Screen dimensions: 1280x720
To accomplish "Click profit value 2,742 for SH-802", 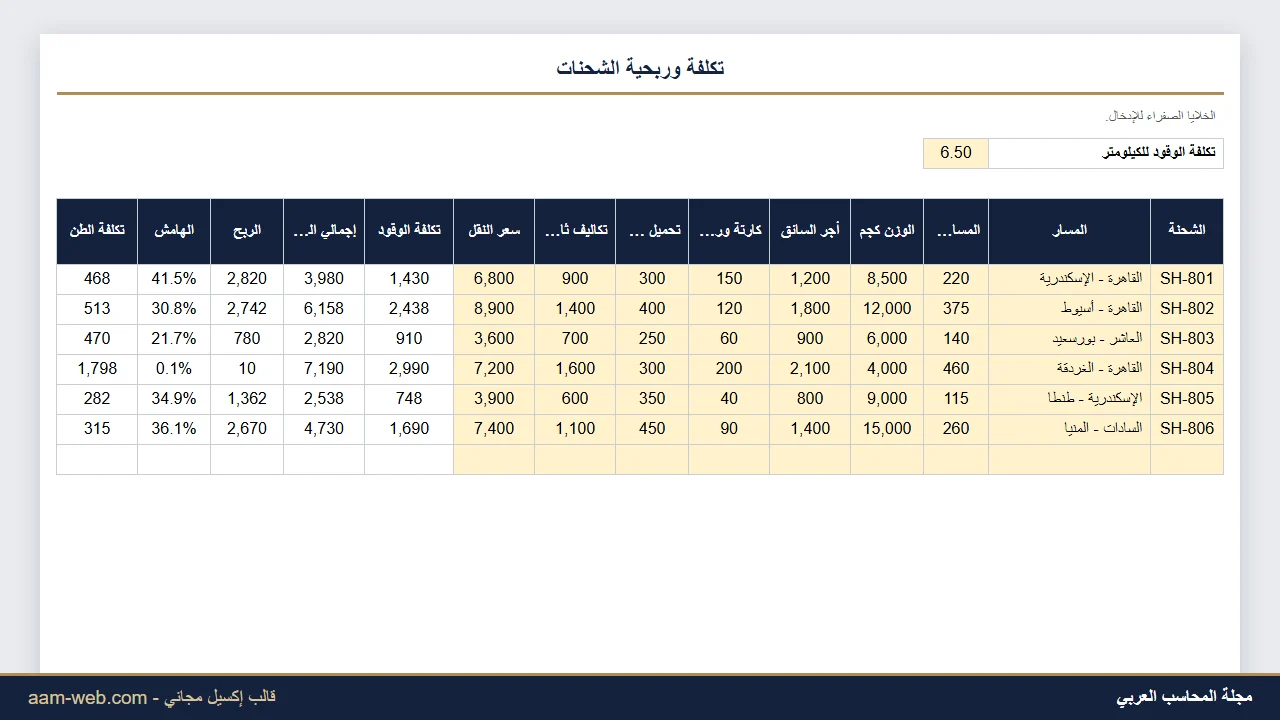I will [247, 309].
